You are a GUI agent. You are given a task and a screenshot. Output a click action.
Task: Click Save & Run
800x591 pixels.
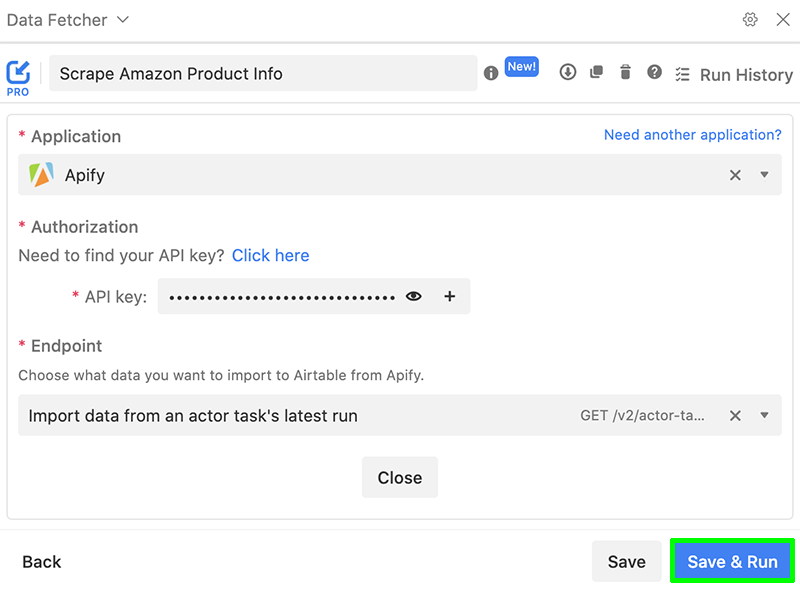(732, 562)
